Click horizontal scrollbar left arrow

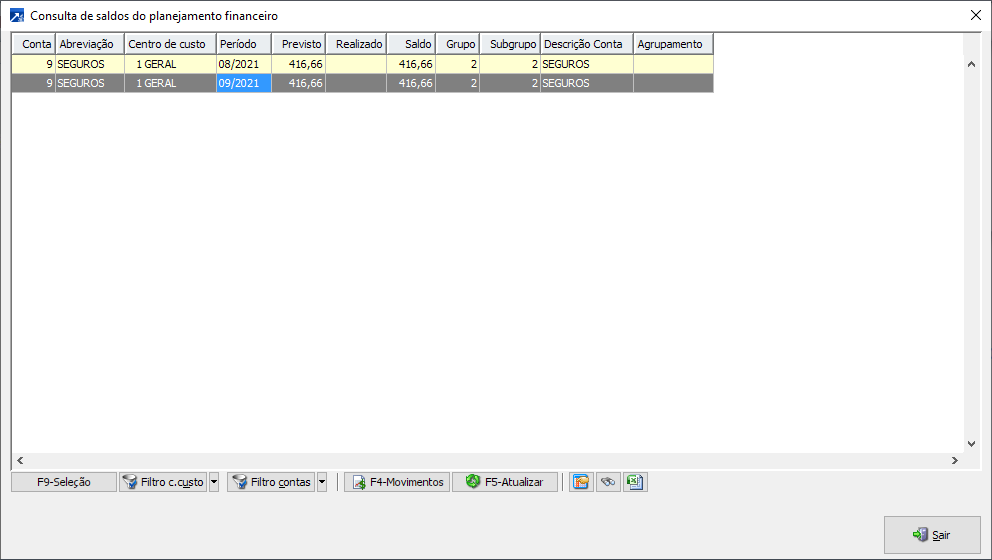[x=20, y=461]
